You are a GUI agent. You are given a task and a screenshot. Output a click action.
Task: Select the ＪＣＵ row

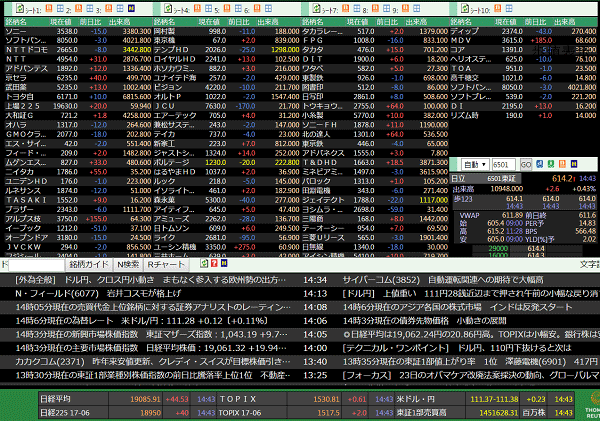226,106
